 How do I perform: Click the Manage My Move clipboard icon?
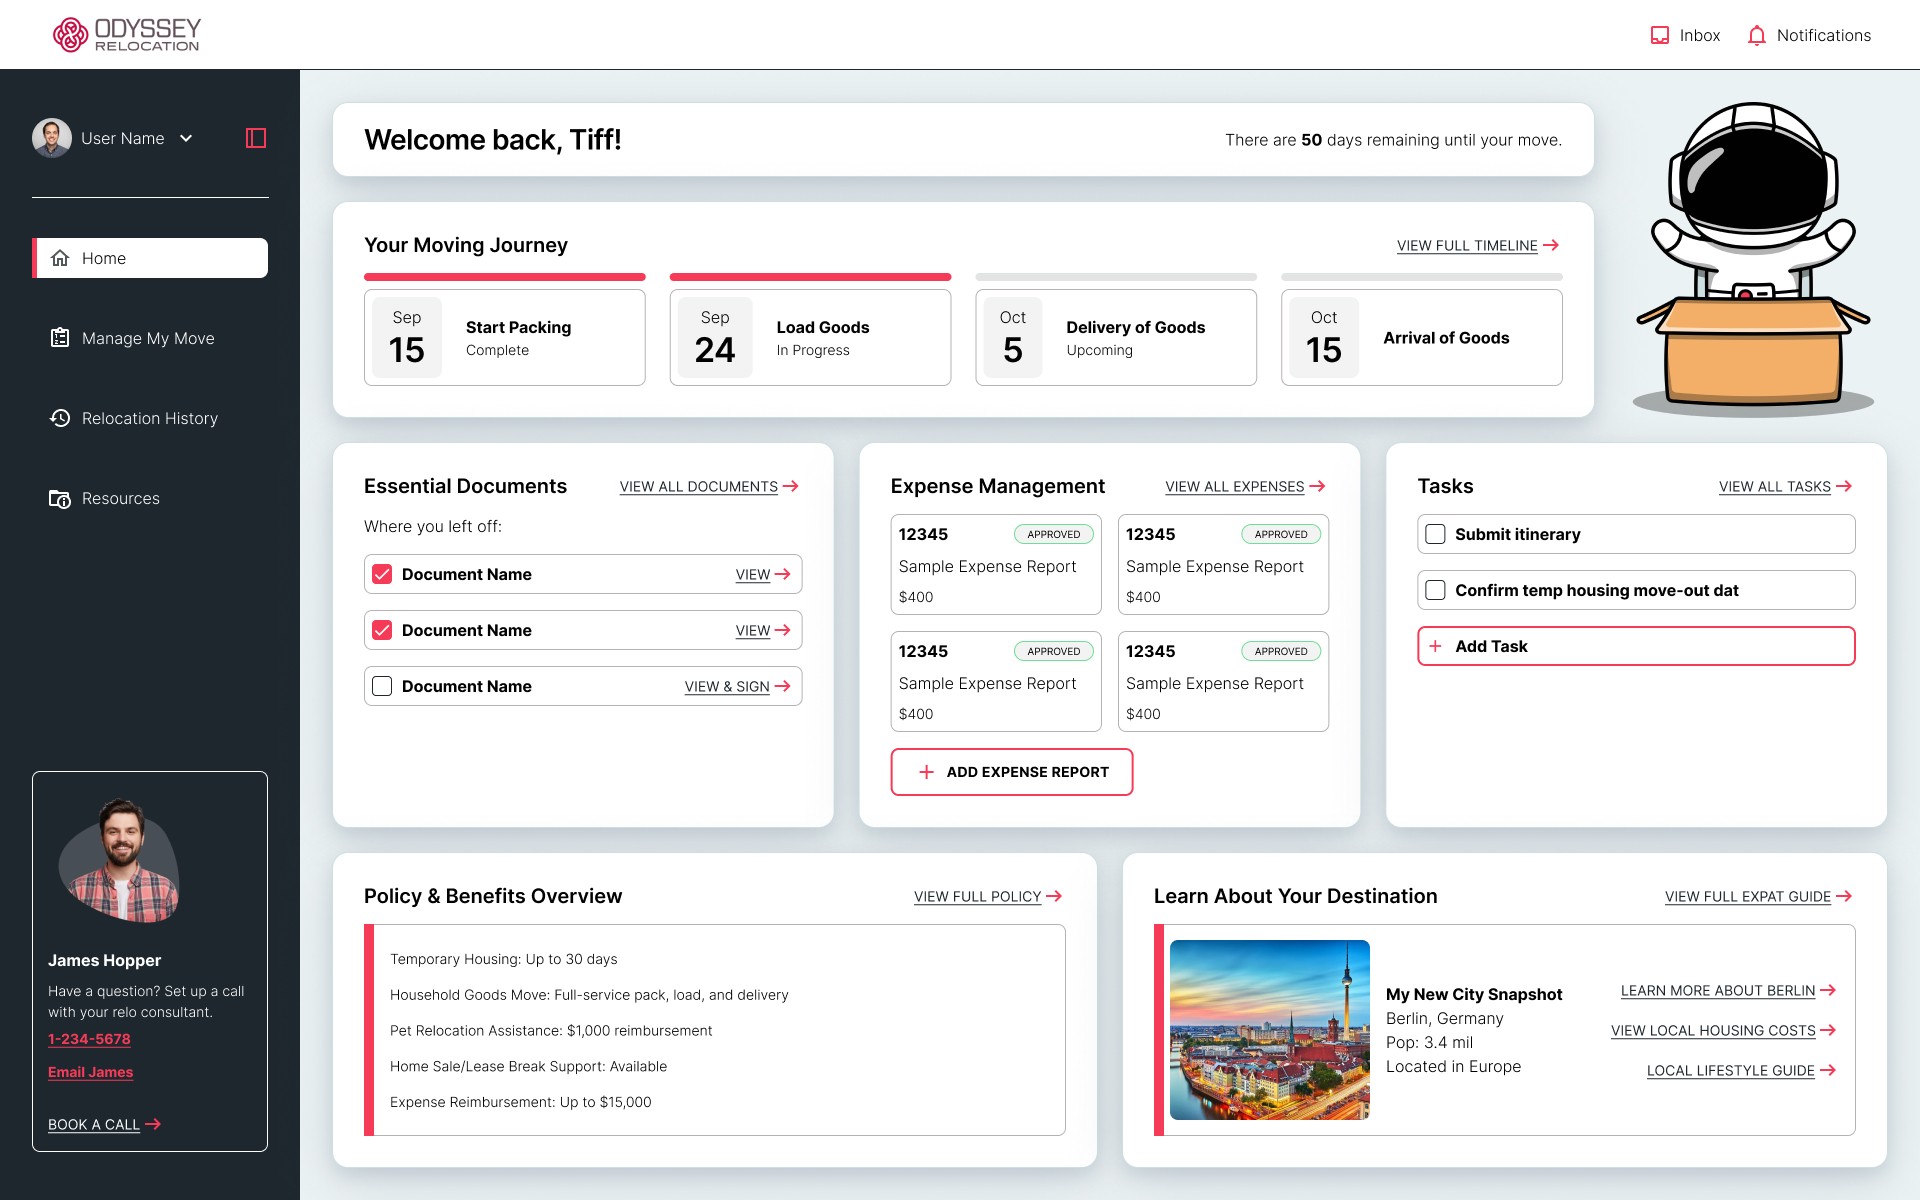(x=60, y=338)
